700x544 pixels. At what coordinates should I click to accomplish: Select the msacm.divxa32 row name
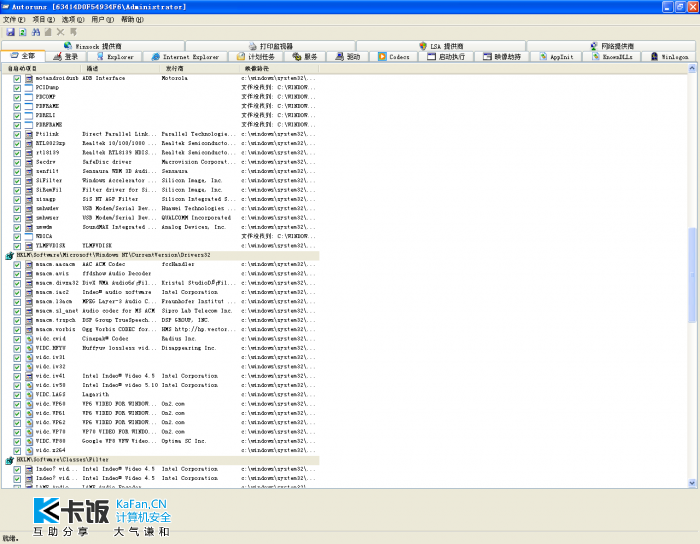tap(57, 283)
